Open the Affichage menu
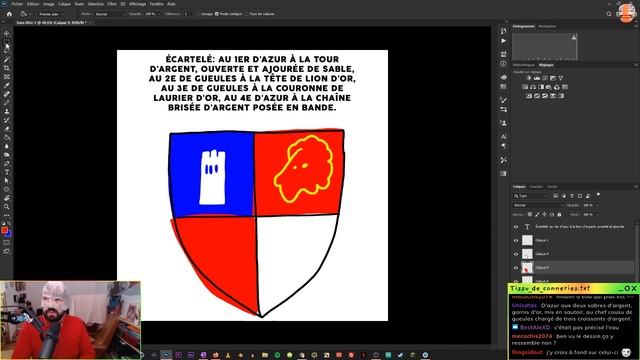 coord(138,4)
